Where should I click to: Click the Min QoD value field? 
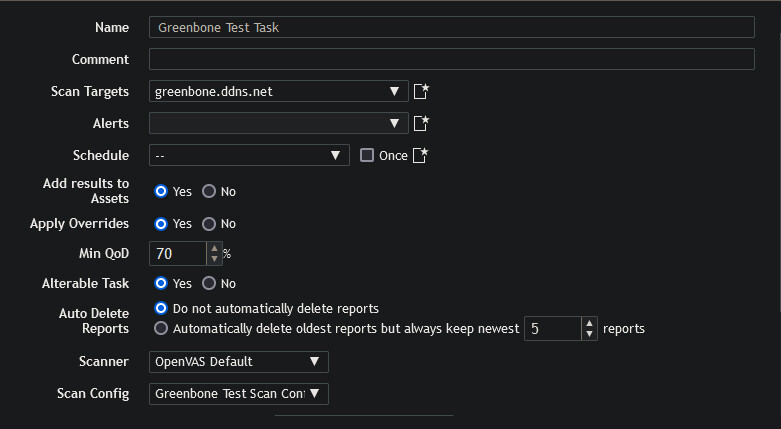178,254
